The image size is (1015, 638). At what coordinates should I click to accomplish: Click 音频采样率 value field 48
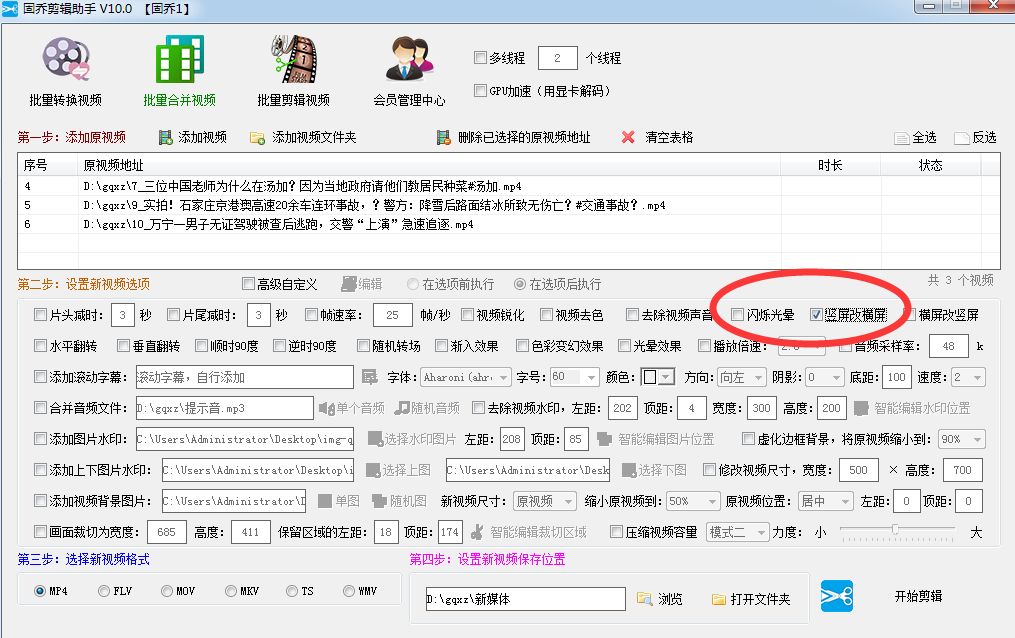point(948,346)
